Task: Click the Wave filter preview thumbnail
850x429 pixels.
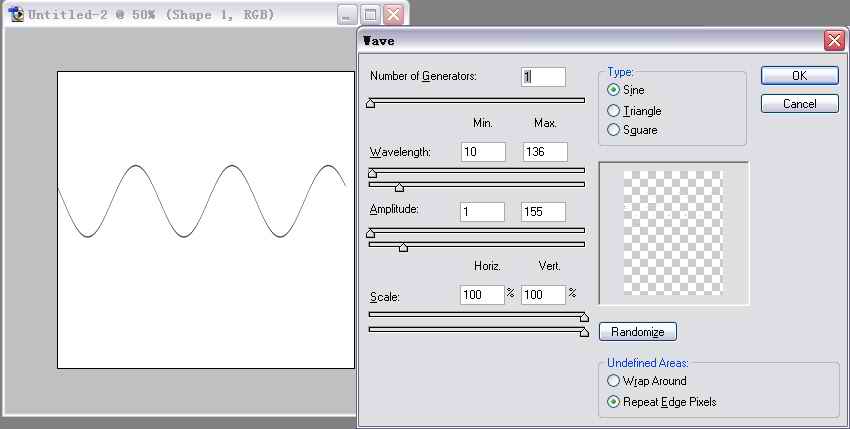Action: click(x=672, y=233)
